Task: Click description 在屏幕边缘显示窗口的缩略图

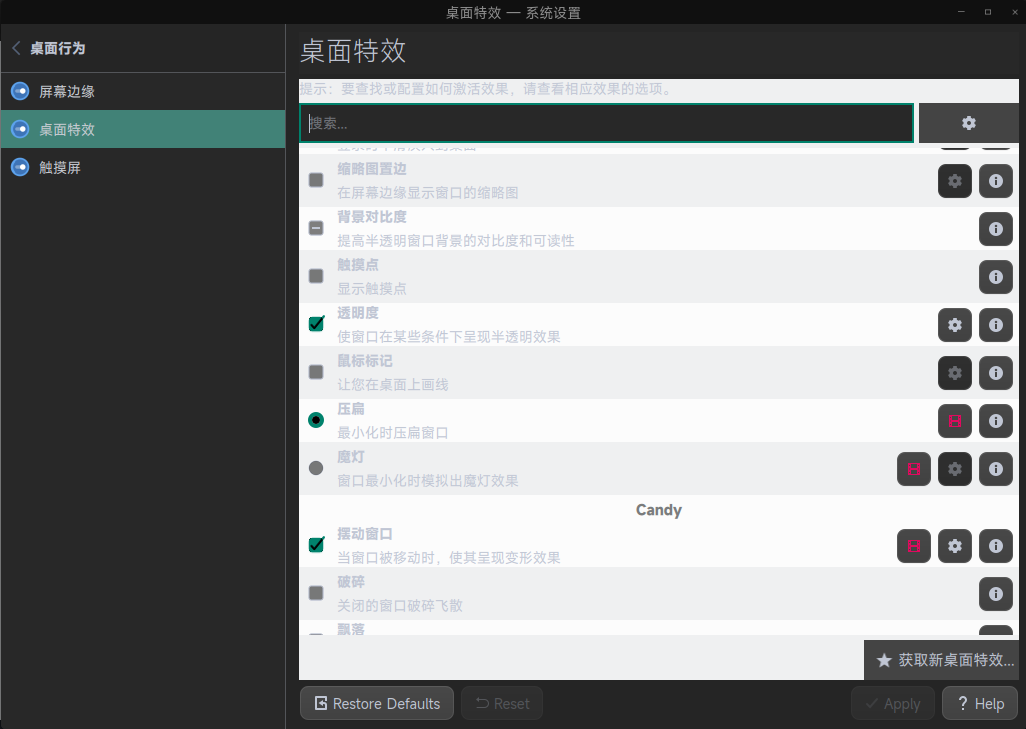Action: point(428,193)
